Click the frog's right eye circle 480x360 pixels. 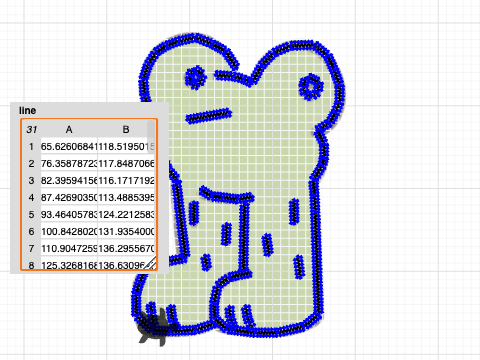pyautogui.click(x=311, y=87)
